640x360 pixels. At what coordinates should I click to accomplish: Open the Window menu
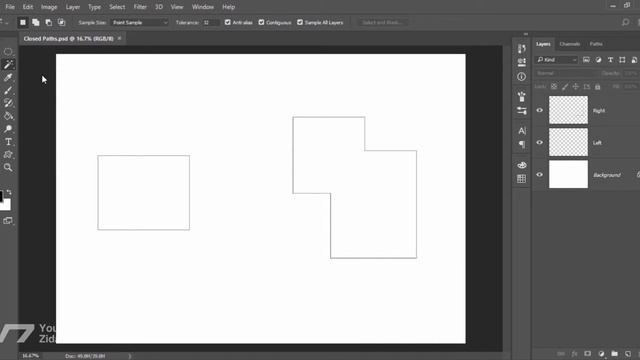pyautogui.click(x=203, y=7)
